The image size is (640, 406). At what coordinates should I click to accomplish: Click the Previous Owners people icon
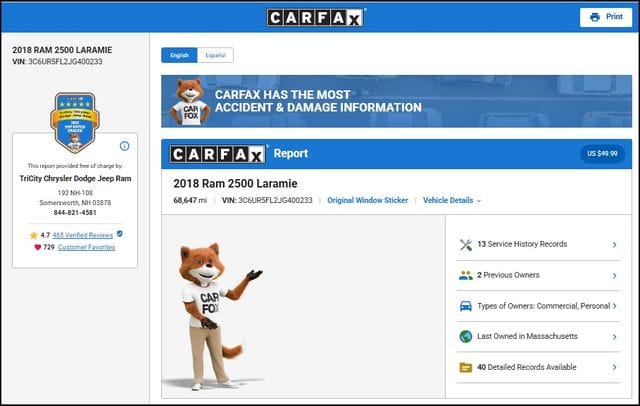click(x=466, y=275)
